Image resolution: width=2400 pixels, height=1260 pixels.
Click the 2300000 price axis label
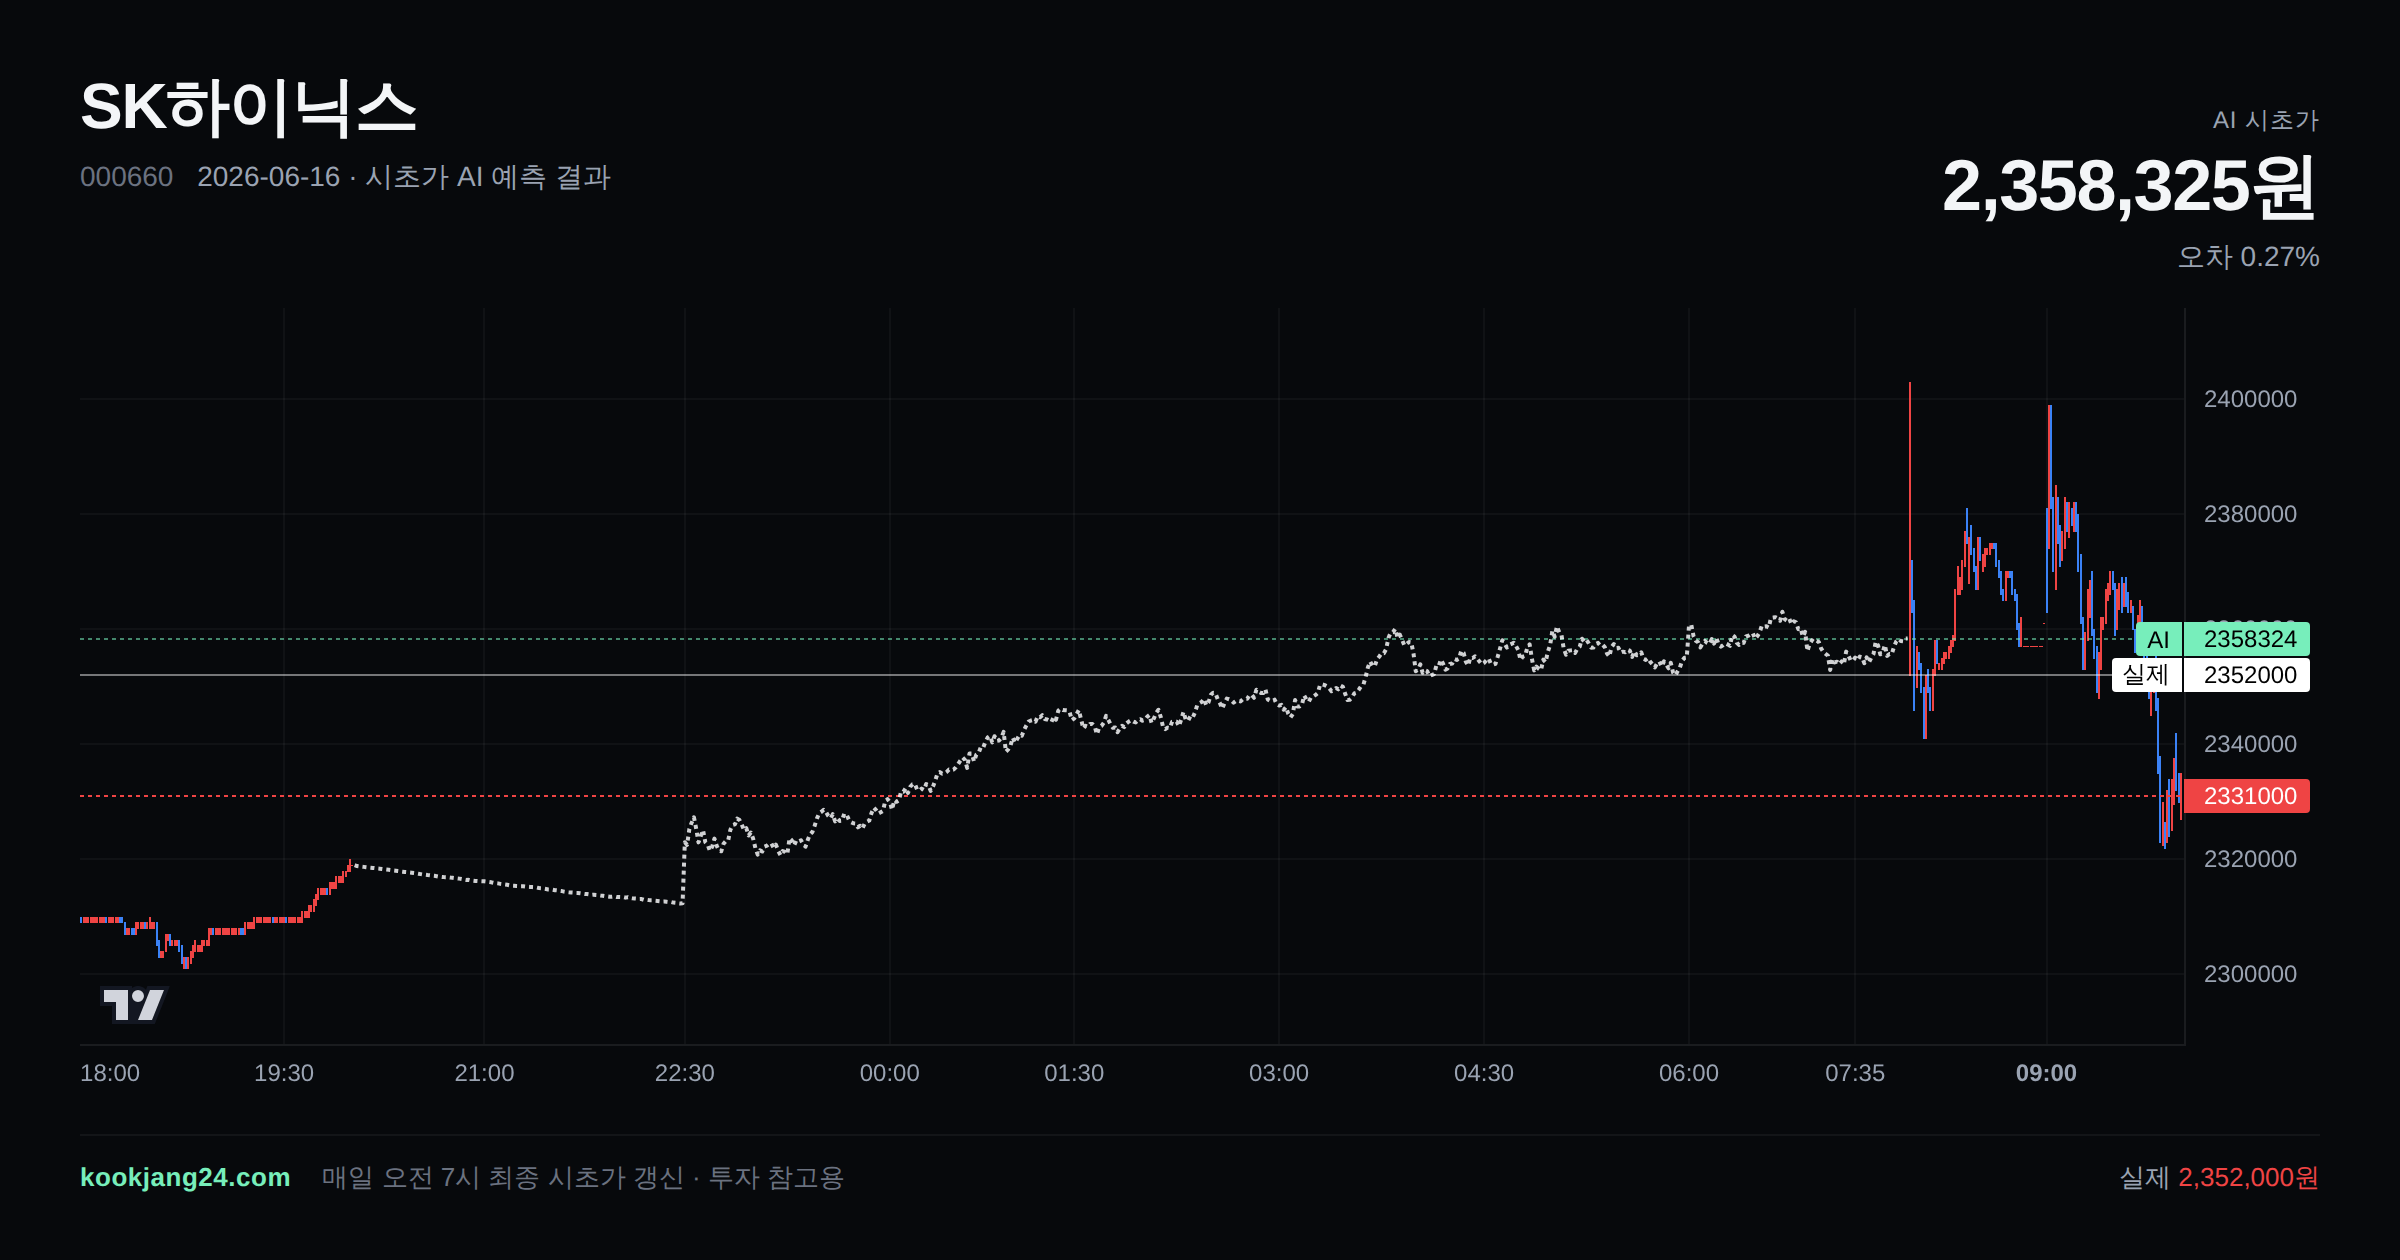(2250, 974)
